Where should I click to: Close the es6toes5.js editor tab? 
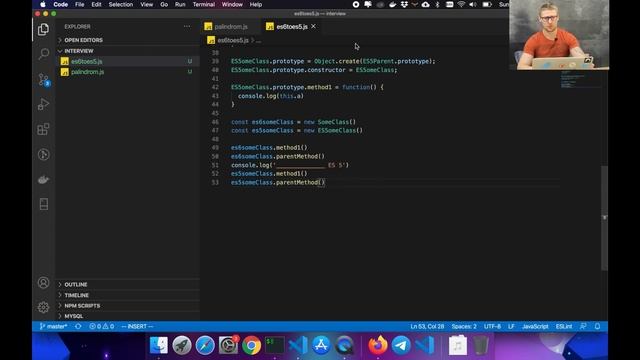[313, 27]
